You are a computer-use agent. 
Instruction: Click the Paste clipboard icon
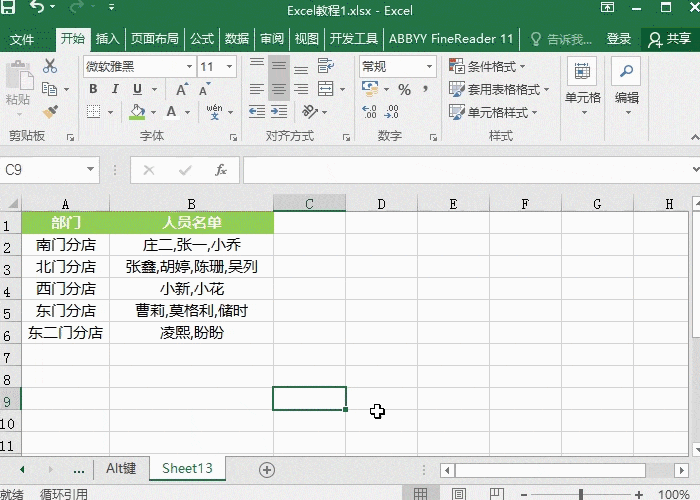[x=19, y=75]
